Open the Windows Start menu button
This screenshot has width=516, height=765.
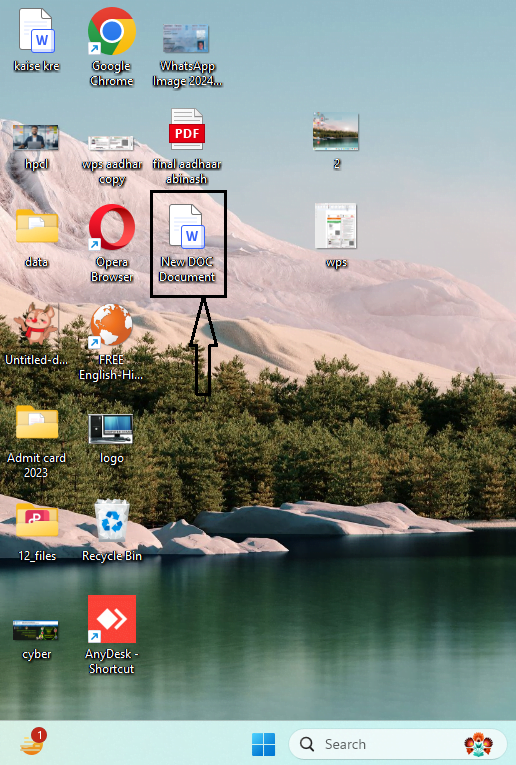pyautogui.click(x=263, y=745)
